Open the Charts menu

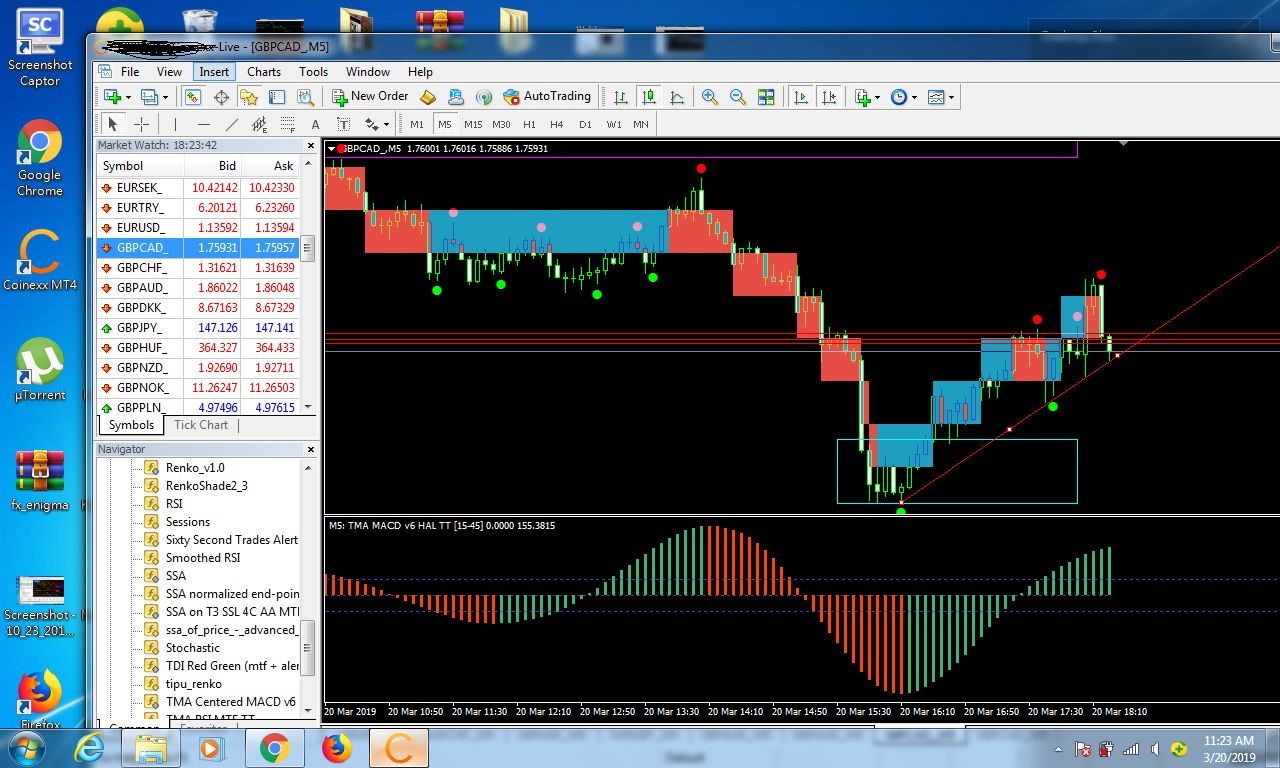pos(264,72)
